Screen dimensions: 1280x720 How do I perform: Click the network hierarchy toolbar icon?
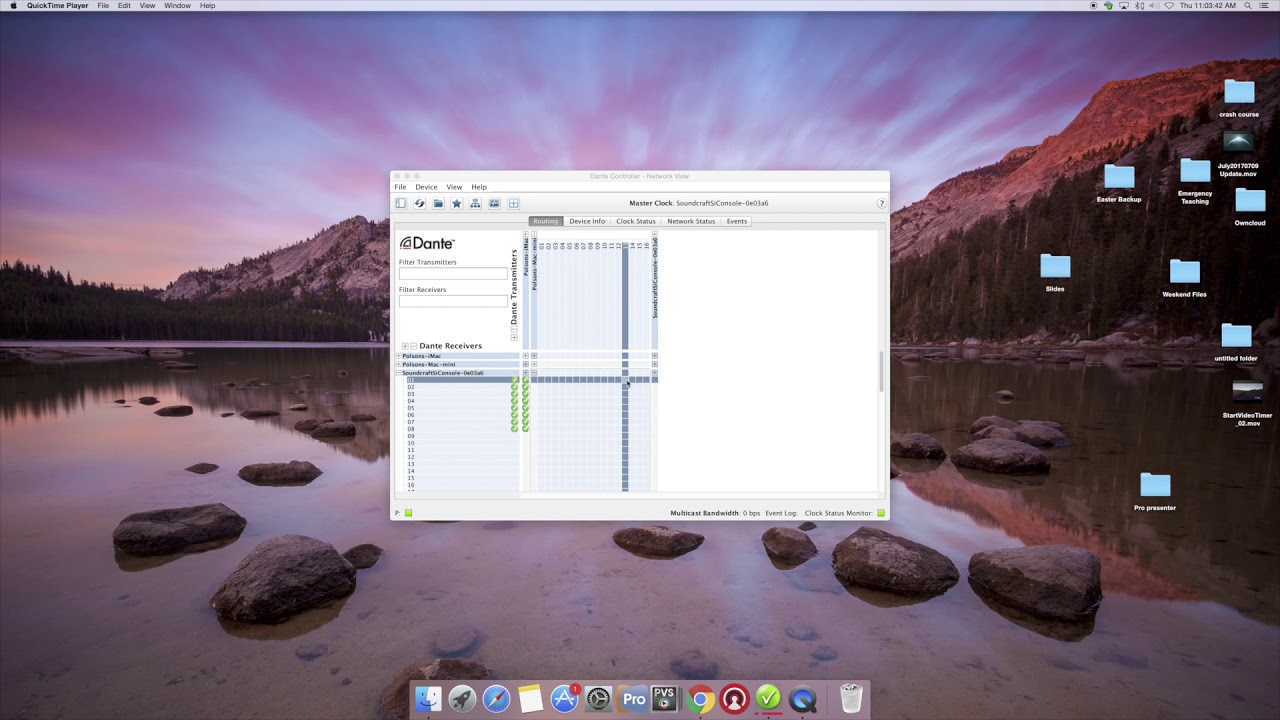[475, 203]
